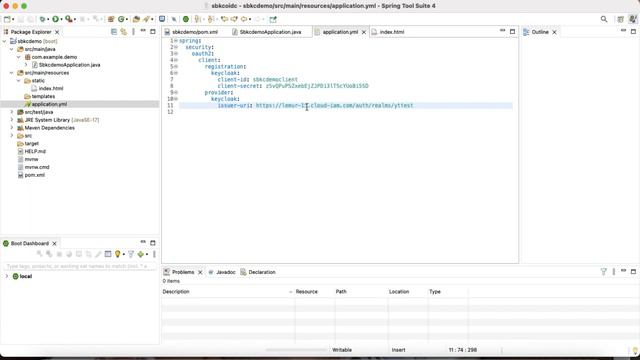Click the Boot Dashboard properties view icon
Screen dimensions: 640x360
point(108,254)
